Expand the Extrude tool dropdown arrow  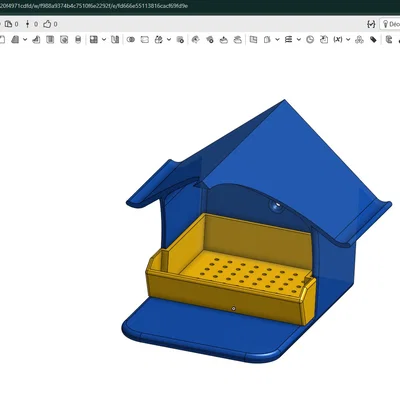(x=25, y=40)
